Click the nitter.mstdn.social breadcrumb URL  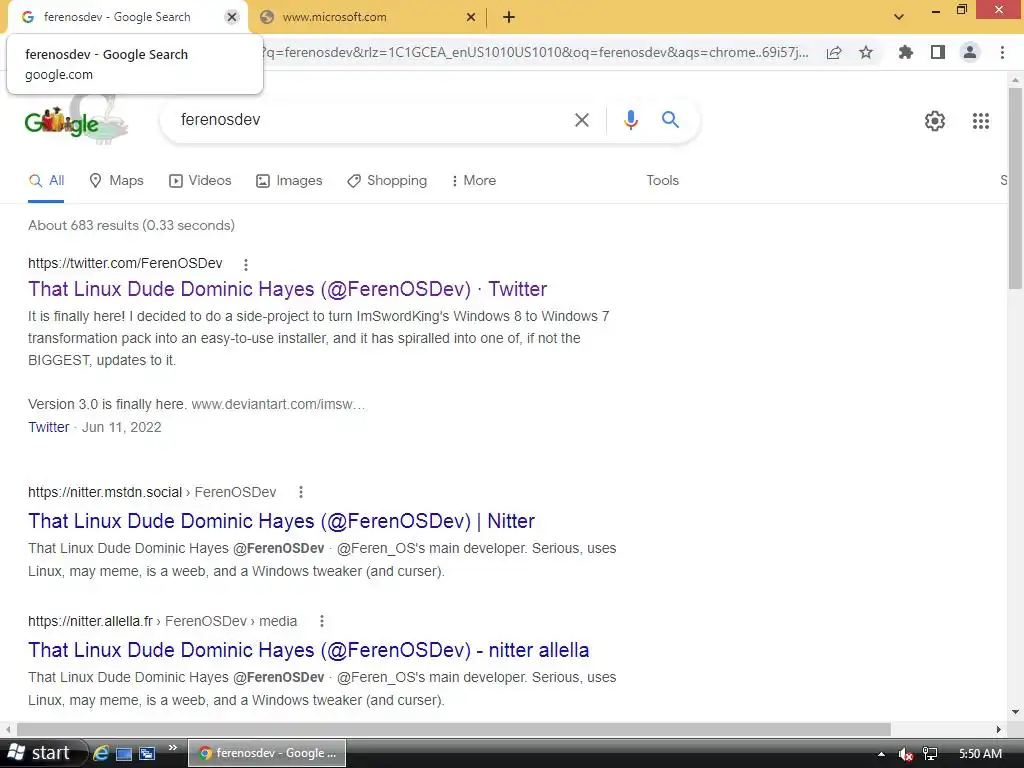click(152, 492)
